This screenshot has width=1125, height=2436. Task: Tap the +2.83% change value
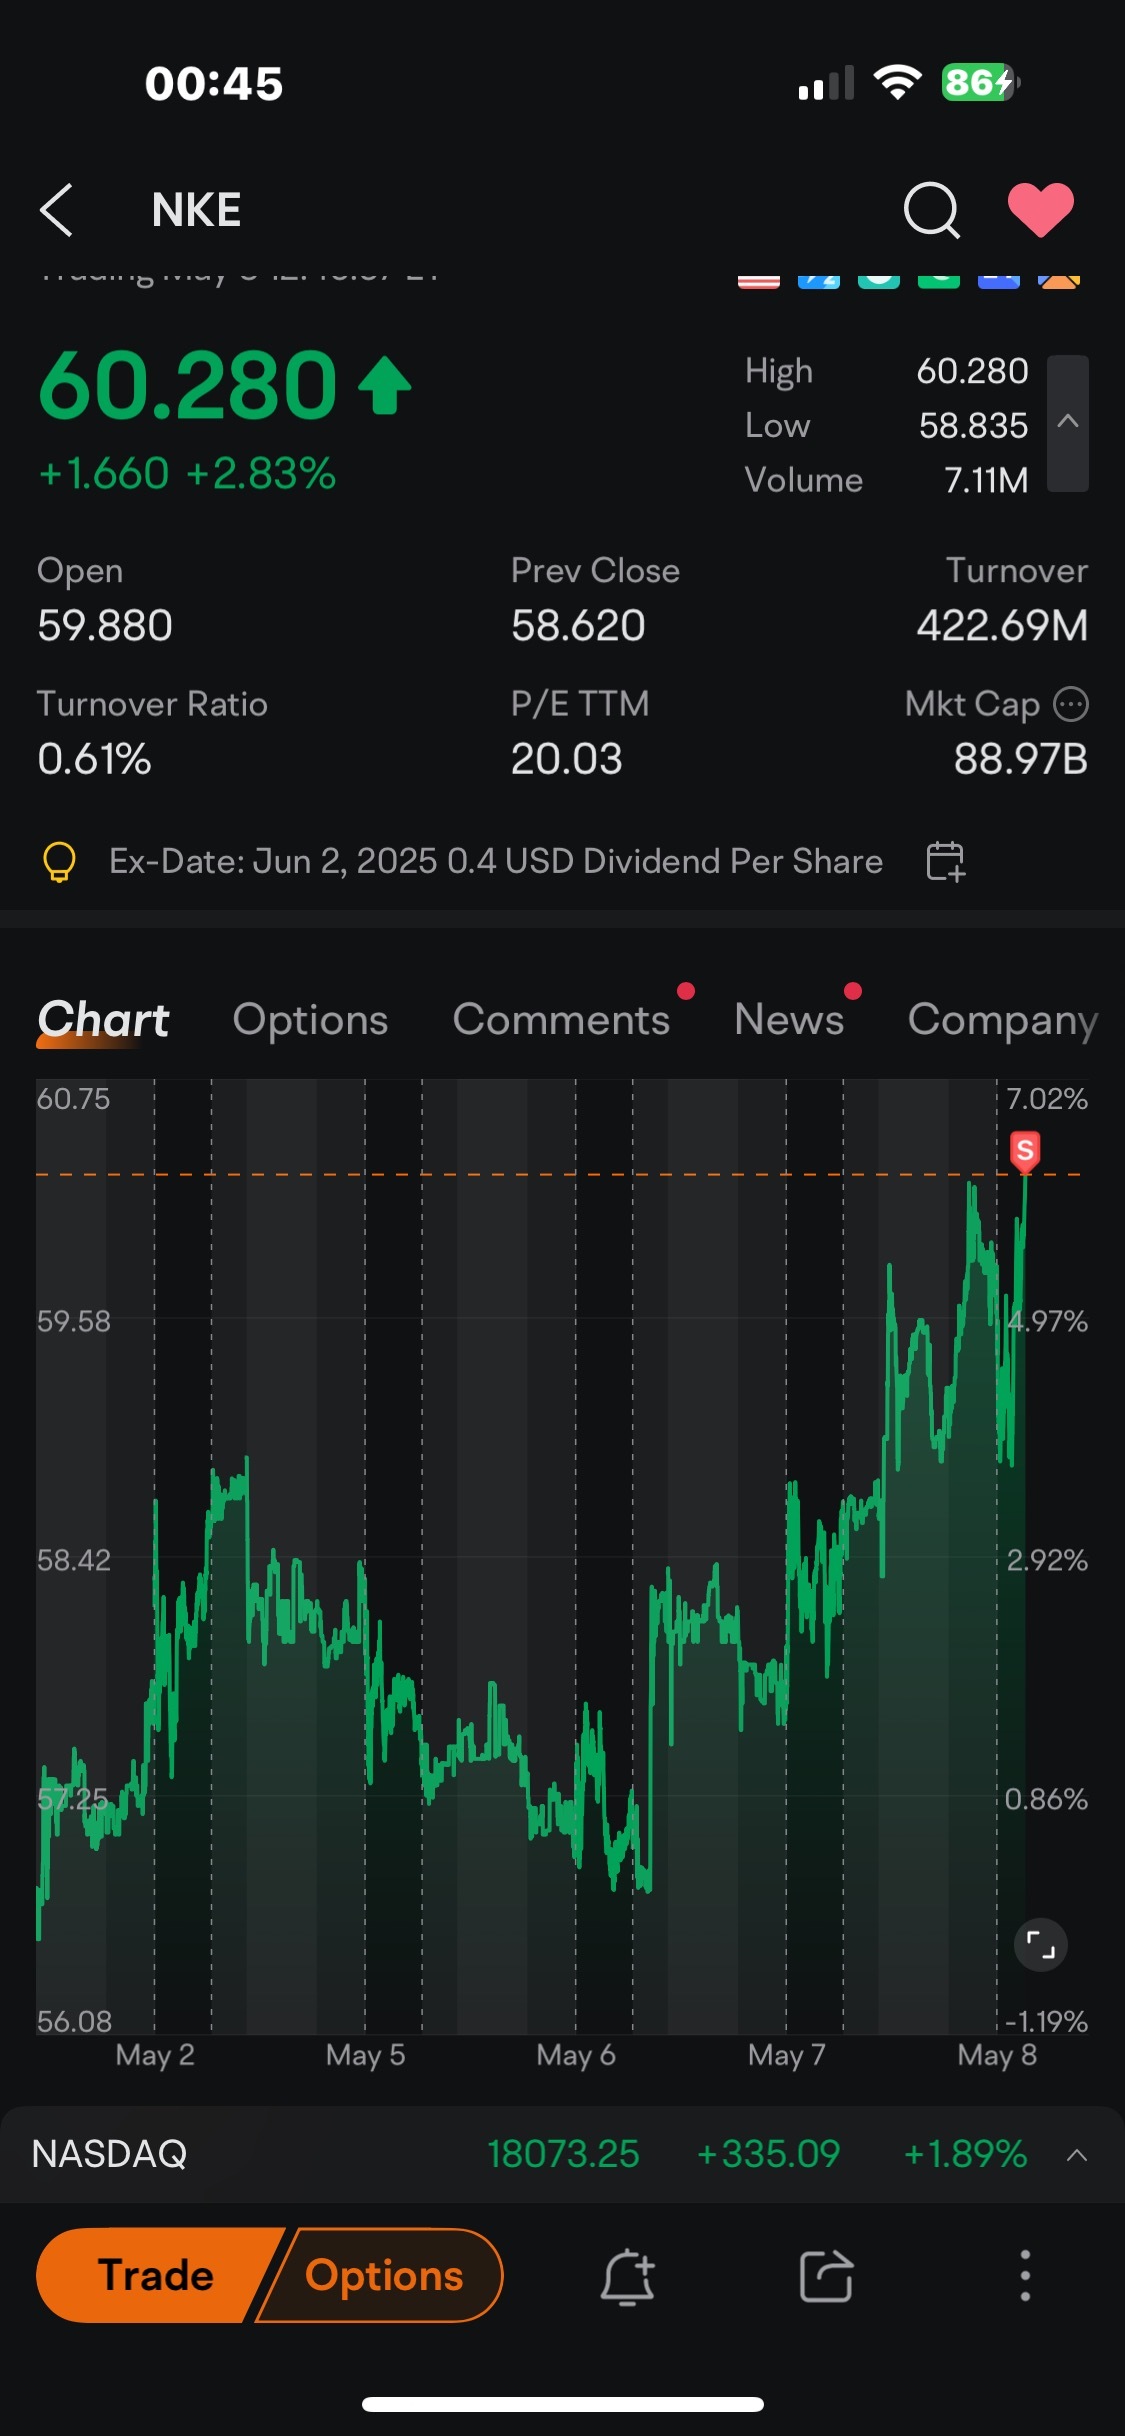tap(261, 474)
